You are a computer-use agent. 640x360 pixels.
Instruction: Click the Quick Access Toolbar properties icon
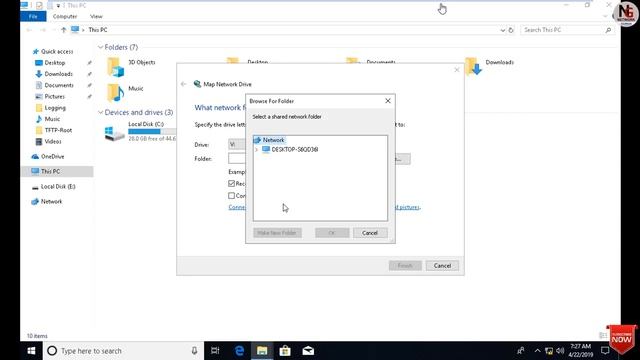[39, 5]
